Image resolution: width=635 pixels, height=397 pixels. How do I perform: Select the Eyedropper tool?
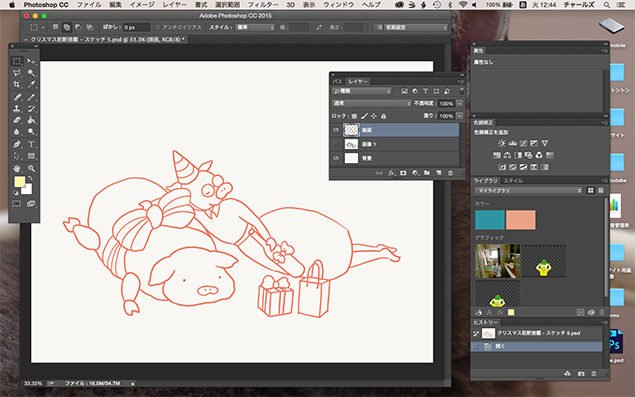pyautogui.click(x=32, y=85)
